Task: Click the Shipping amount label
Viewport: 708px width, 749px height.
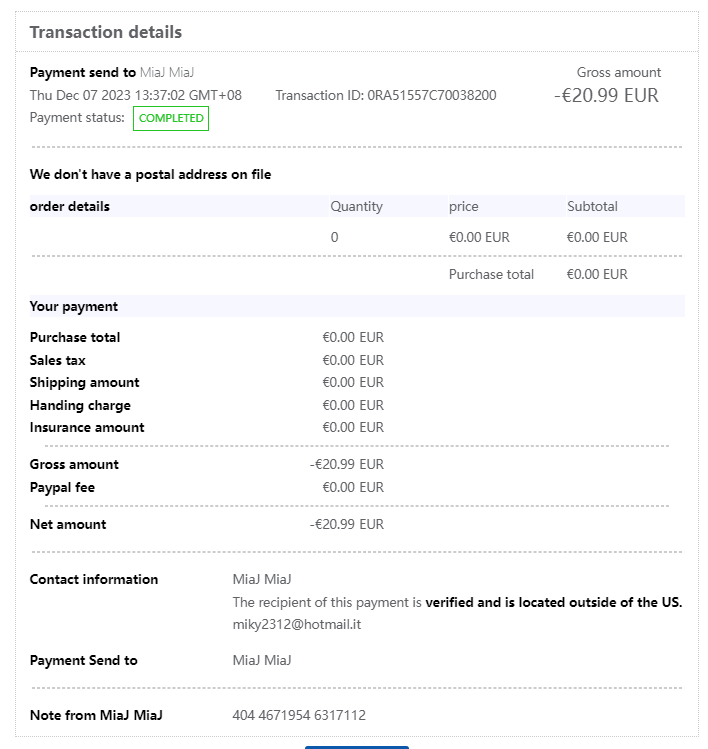Action: click(x=85, y=382)
